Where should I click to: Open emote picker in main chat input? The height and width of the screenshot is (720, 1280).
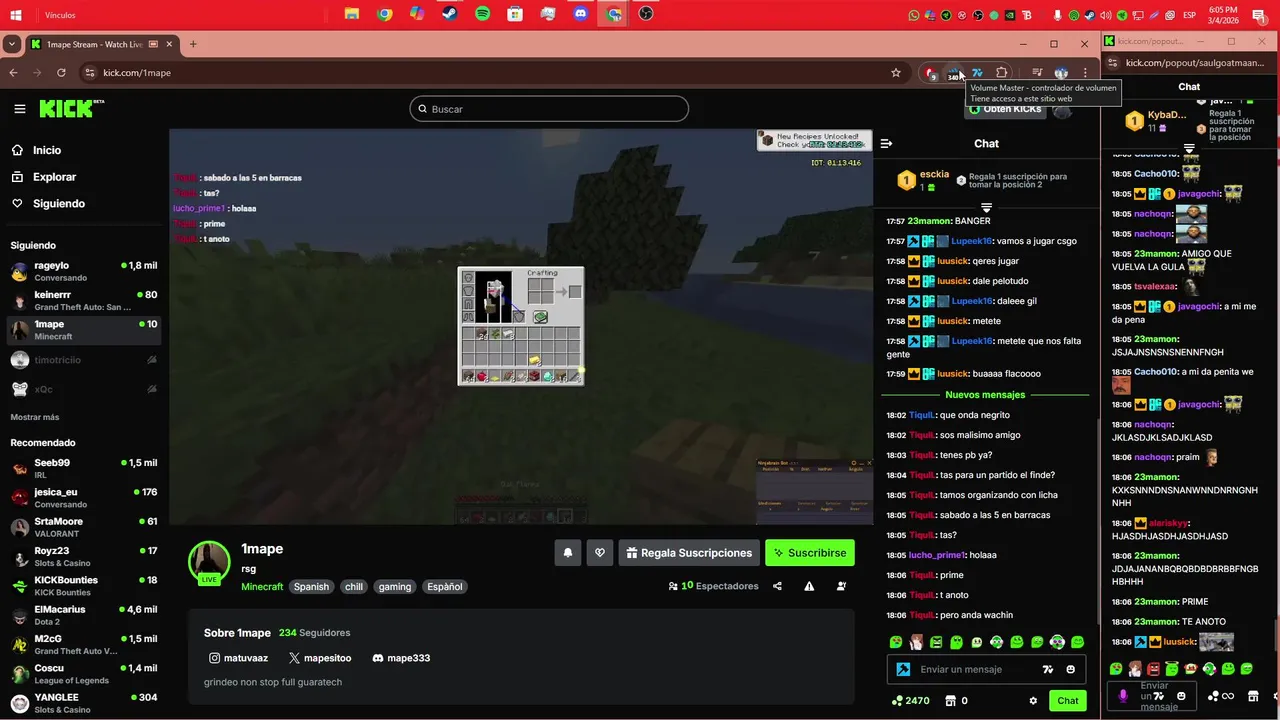(x=1070, y=670)
